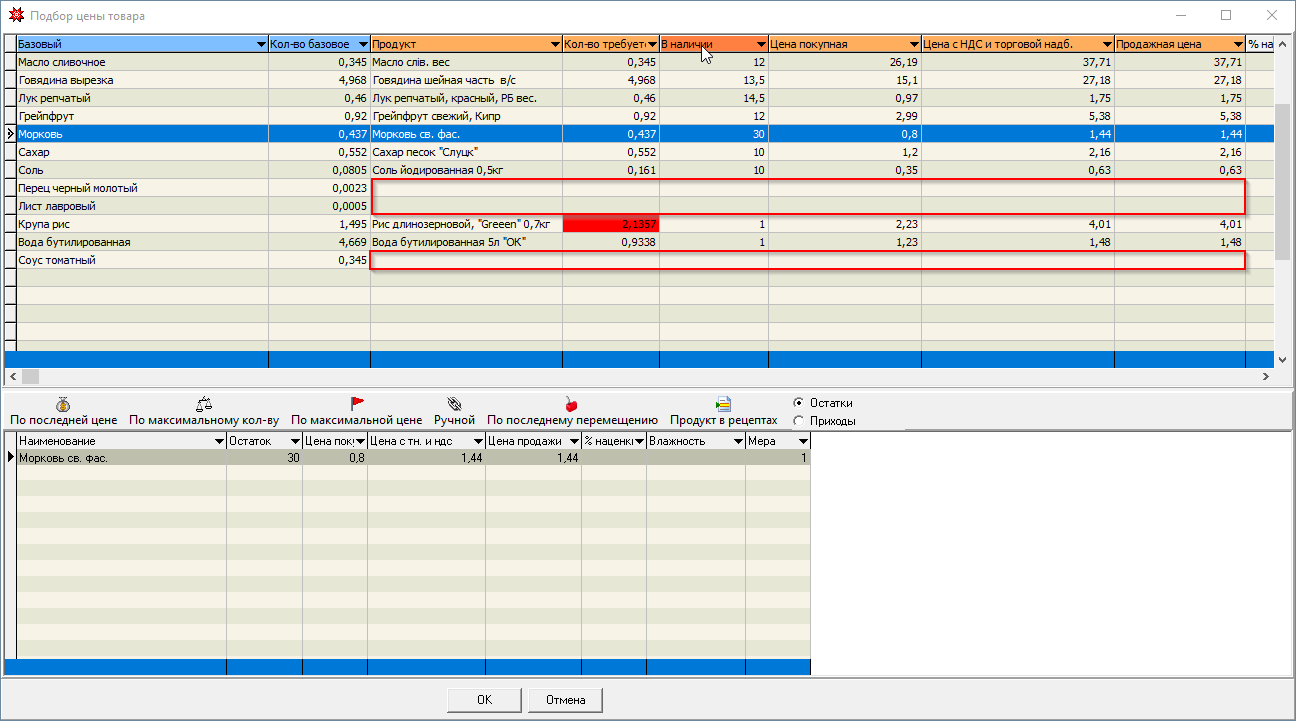Select 'Морковь св. фас.' row in lower grid

(x=120, y=458)
